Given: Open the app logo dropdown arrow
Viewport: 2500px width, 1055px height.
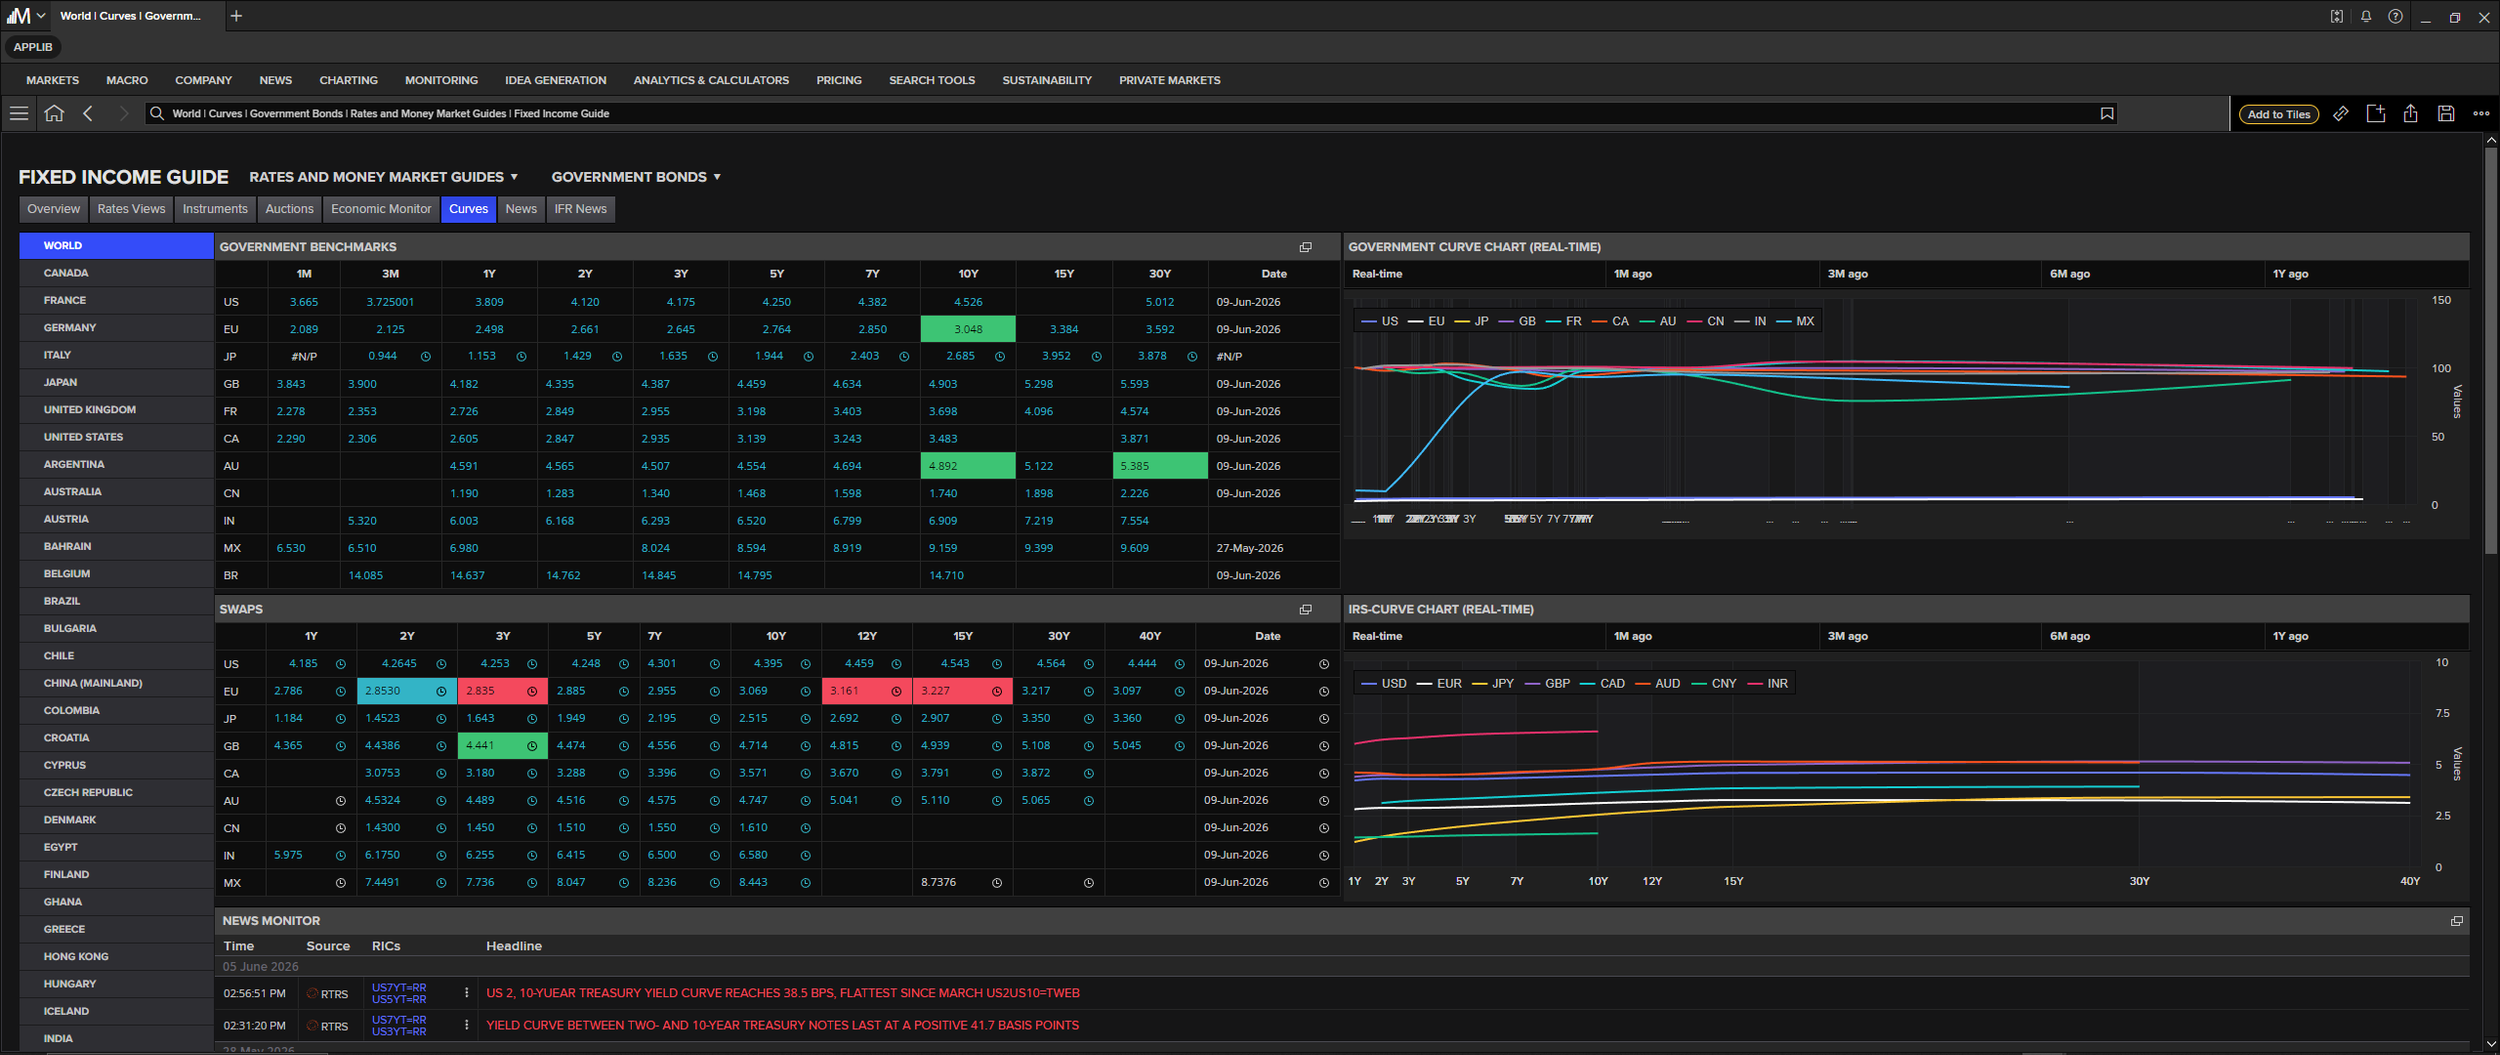Looking at the screenshot, I should (41, 16).
